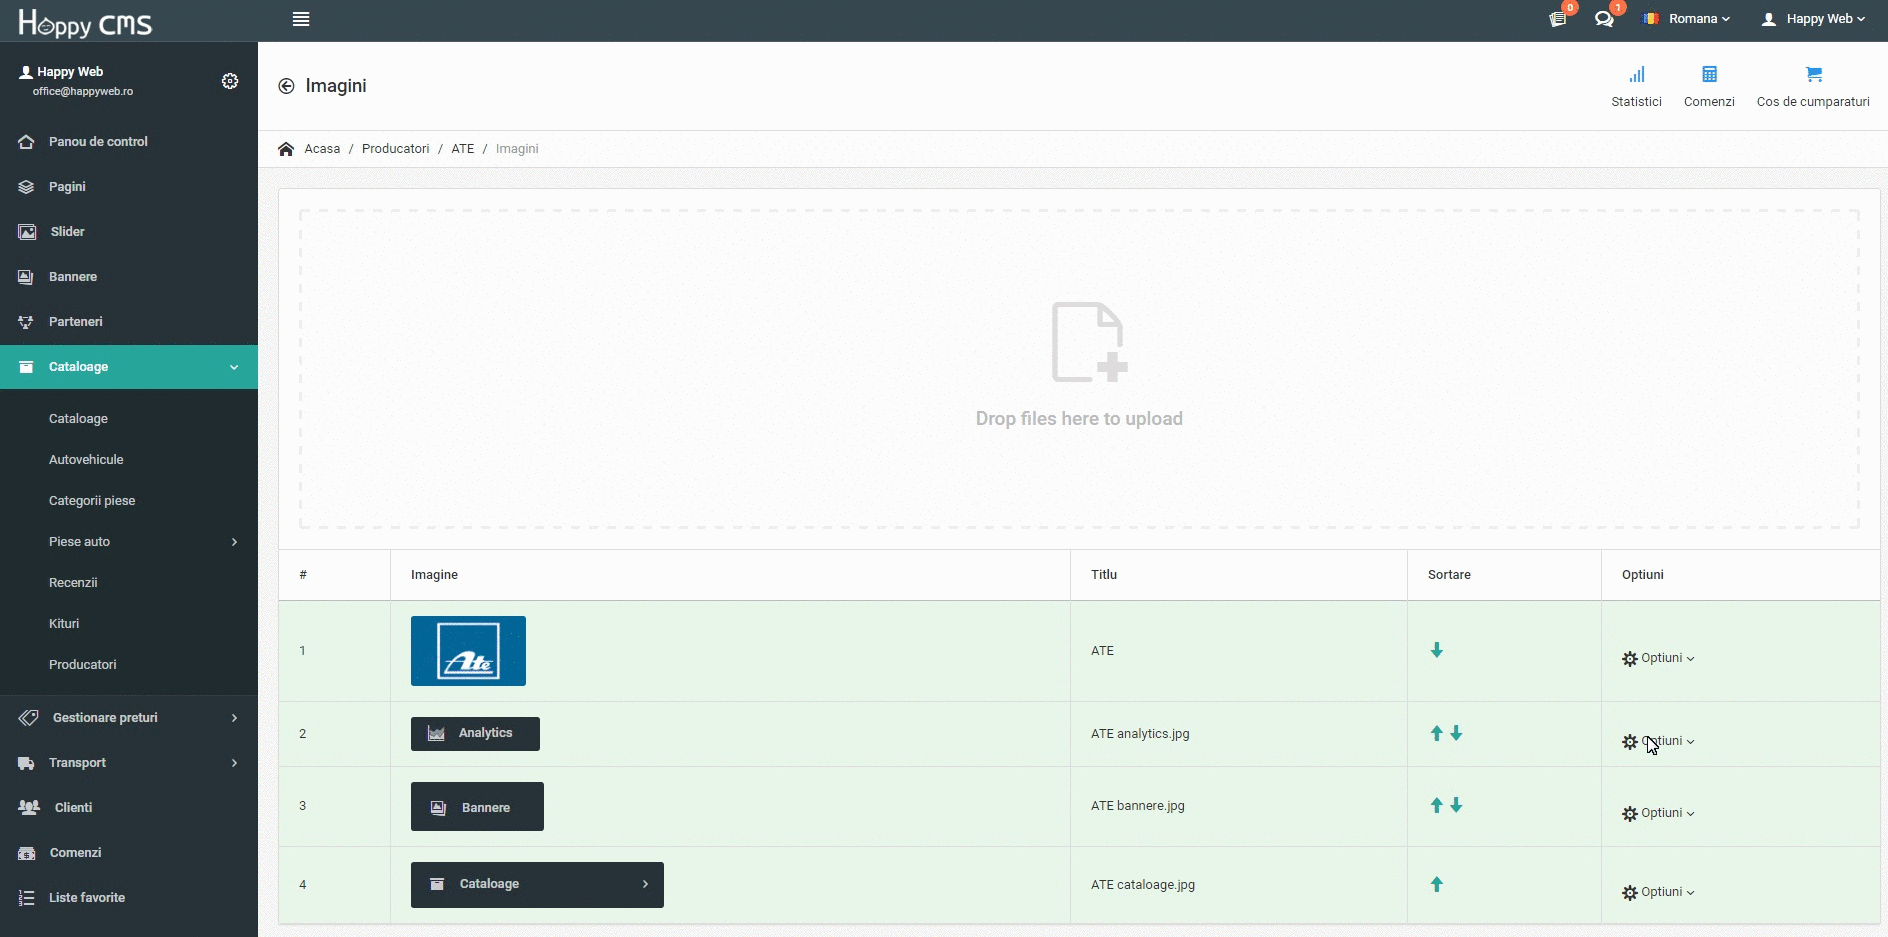
Task: Move ATE analytics.jpg down
Action: click(1457, 733)
